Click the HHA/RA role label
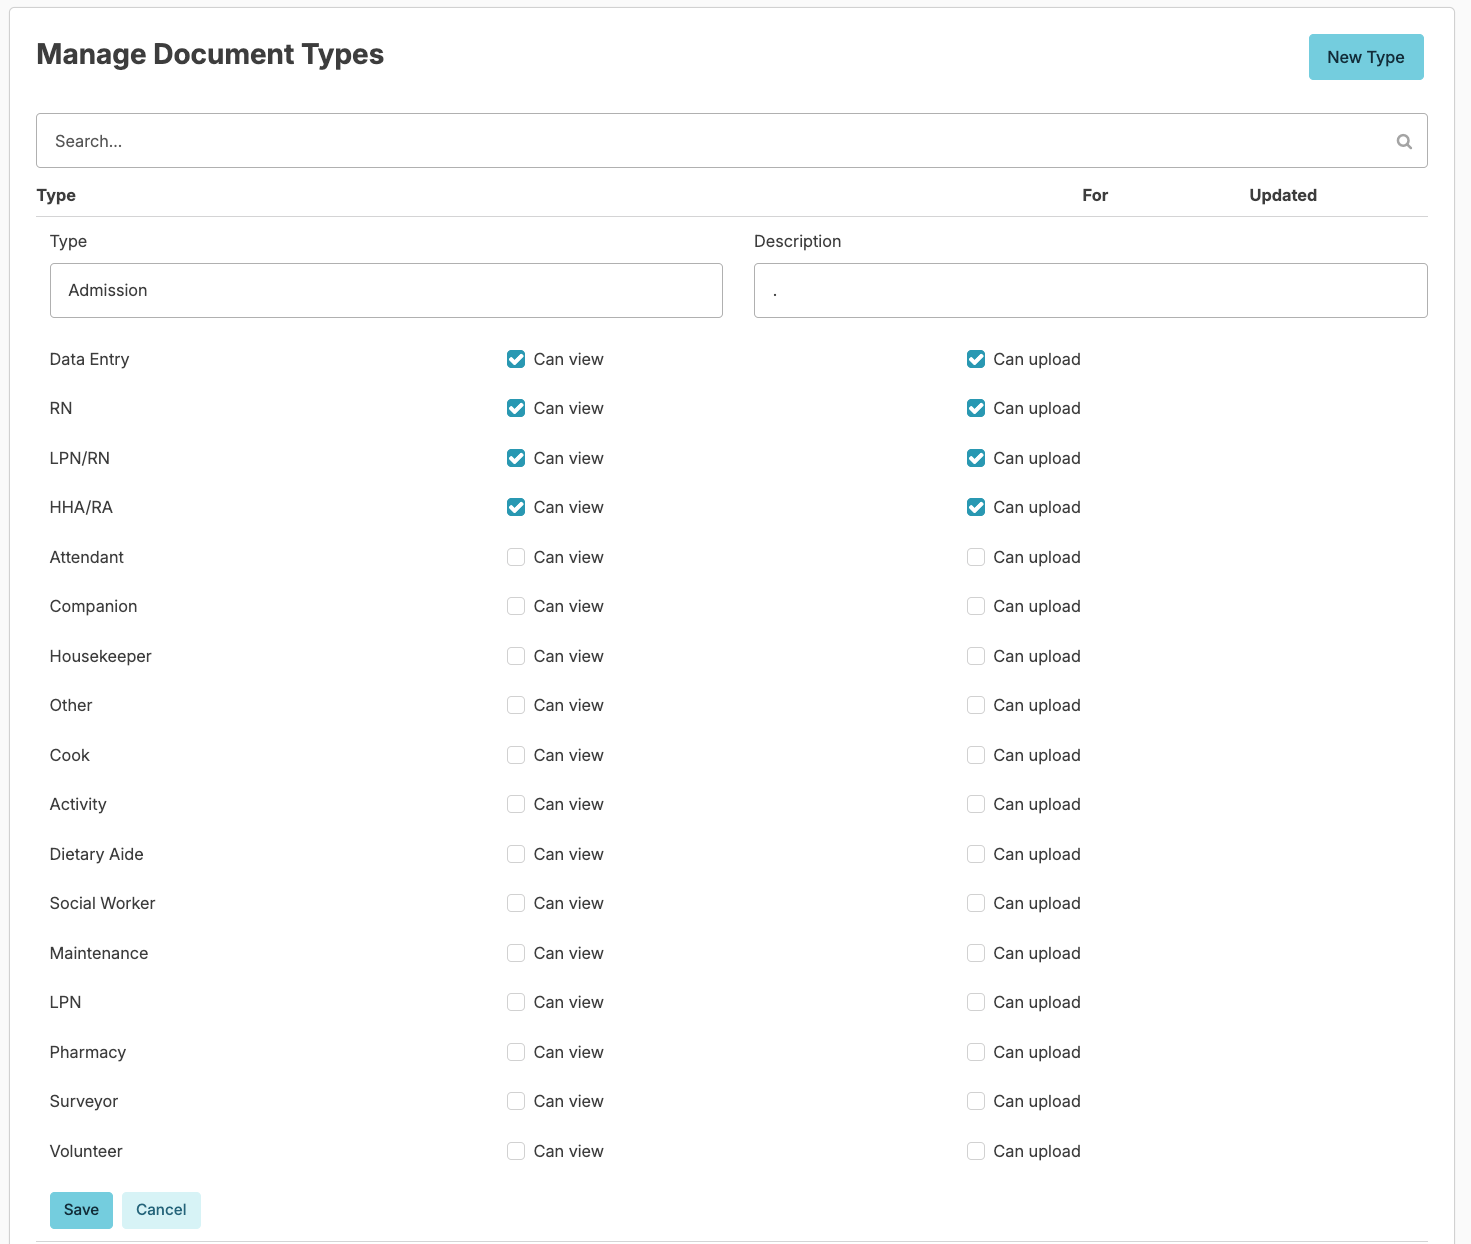Image resolution: width=1471 pixels, height=1244 pixels. pos(81,507)
